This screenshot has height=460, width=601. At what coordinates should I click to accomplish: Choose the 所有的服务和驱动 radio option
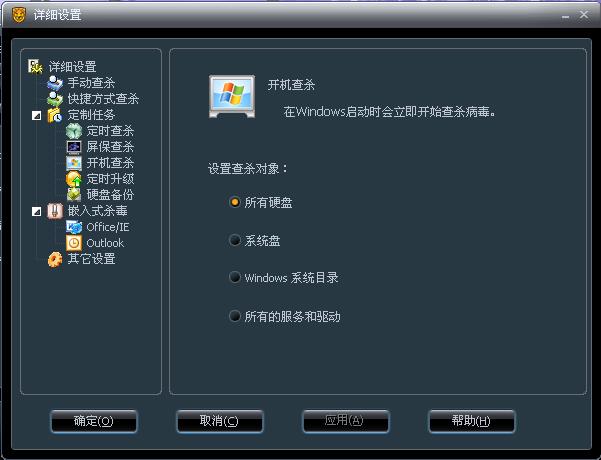coord(235,316)
